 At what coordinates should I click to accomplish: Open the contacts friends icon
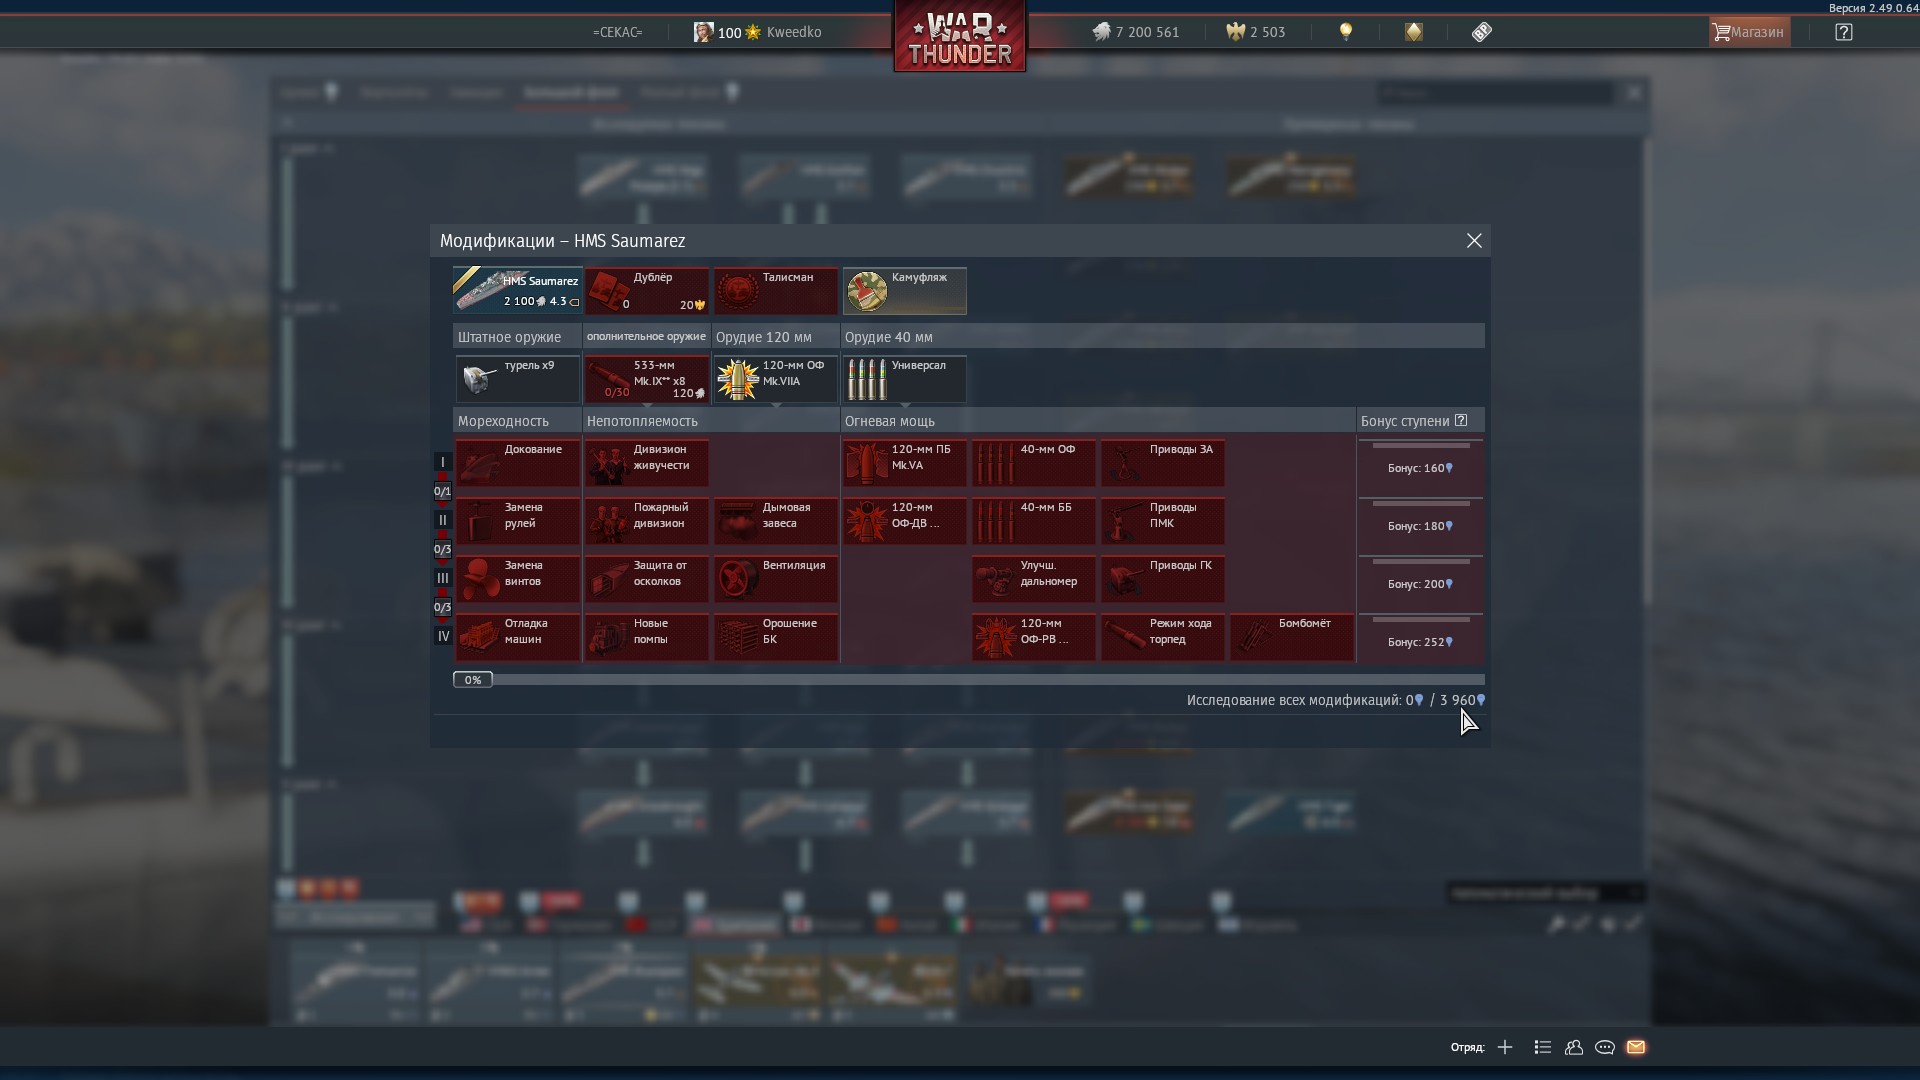[x=1574, y=1047]
